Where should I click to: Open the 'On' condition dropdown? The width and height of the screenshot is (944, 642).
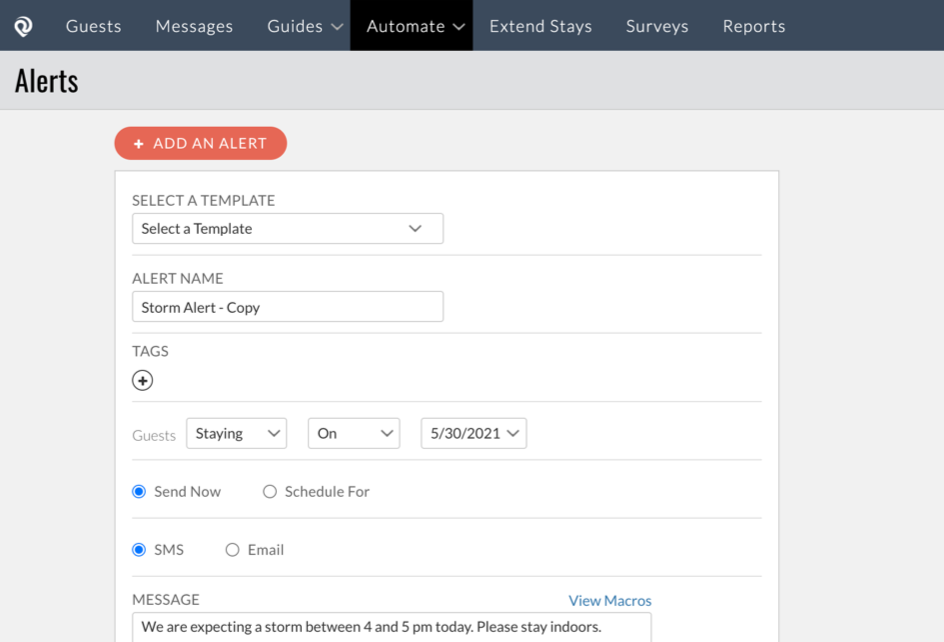pos(353,433)
